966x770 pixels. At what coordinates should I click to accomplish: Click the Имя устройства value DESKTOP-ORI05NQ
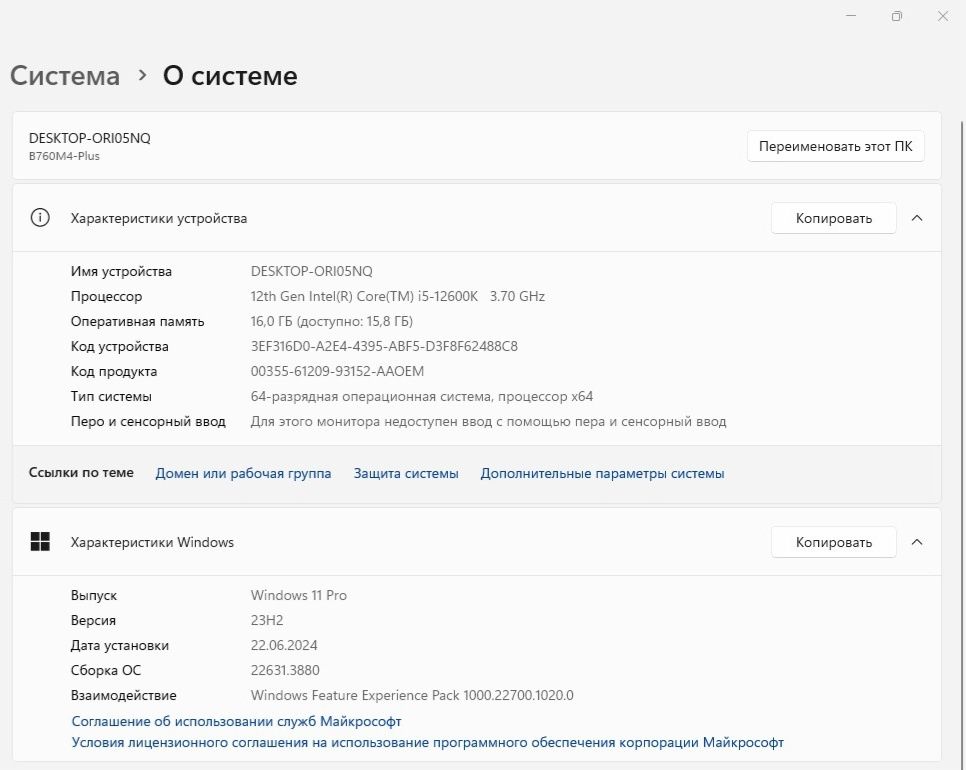(312, 271)
